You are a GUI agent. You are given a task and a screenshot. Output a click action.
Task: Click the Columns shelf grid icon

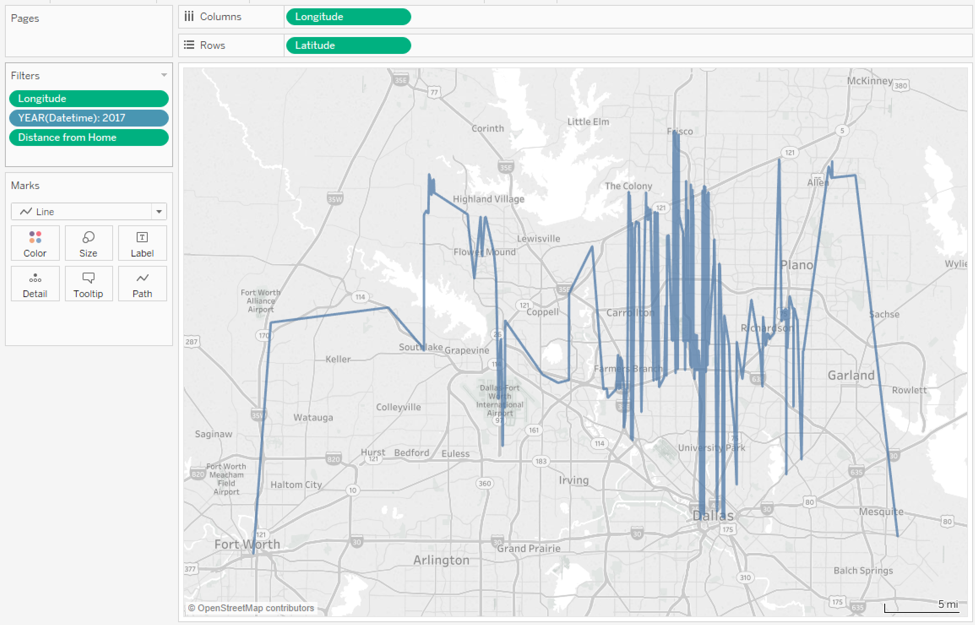click(x=190, y=16)
